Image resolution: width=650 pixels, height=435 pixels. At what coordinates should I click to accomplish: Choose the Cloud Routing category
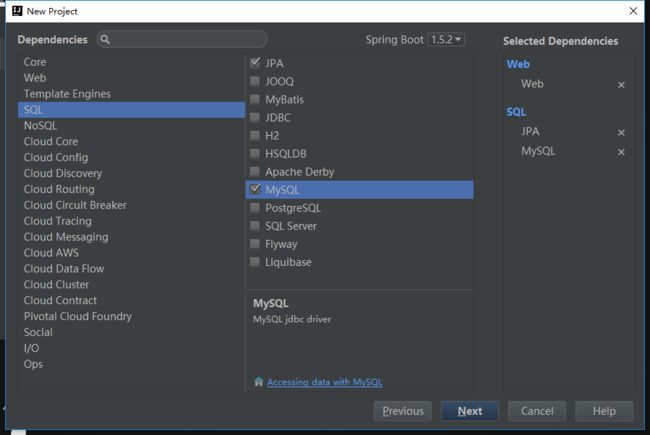131,189
